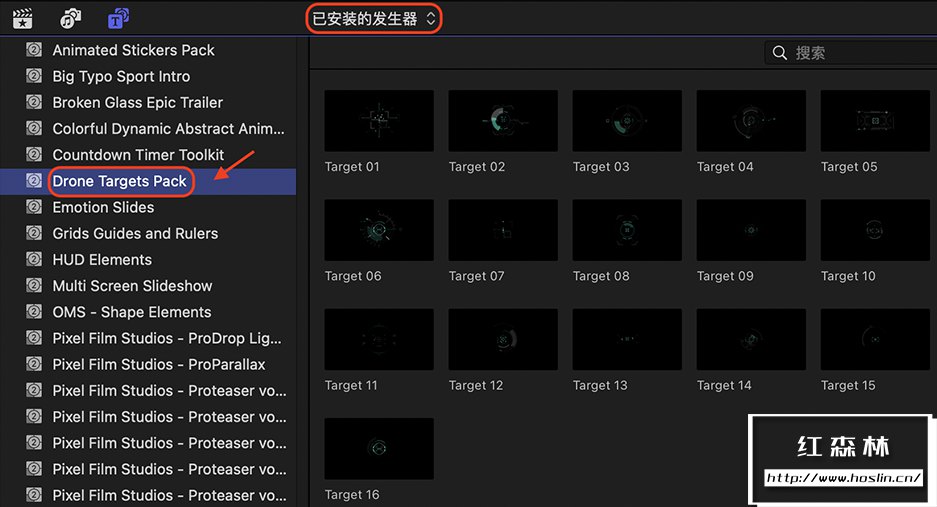The height and width of the screenshot is (507, 937).
Task: Select the Target 09 generator thumbnail
Action: 751,230
